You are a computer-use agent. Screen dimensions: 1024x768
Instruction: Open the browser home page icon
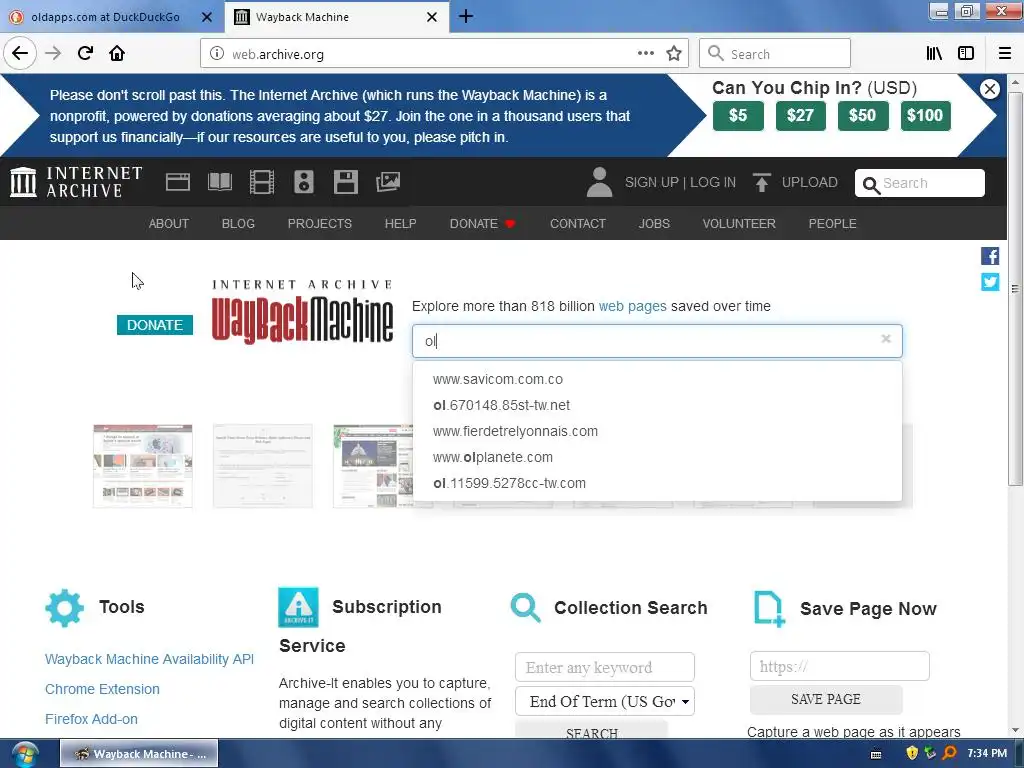click(x=117, y=53)
